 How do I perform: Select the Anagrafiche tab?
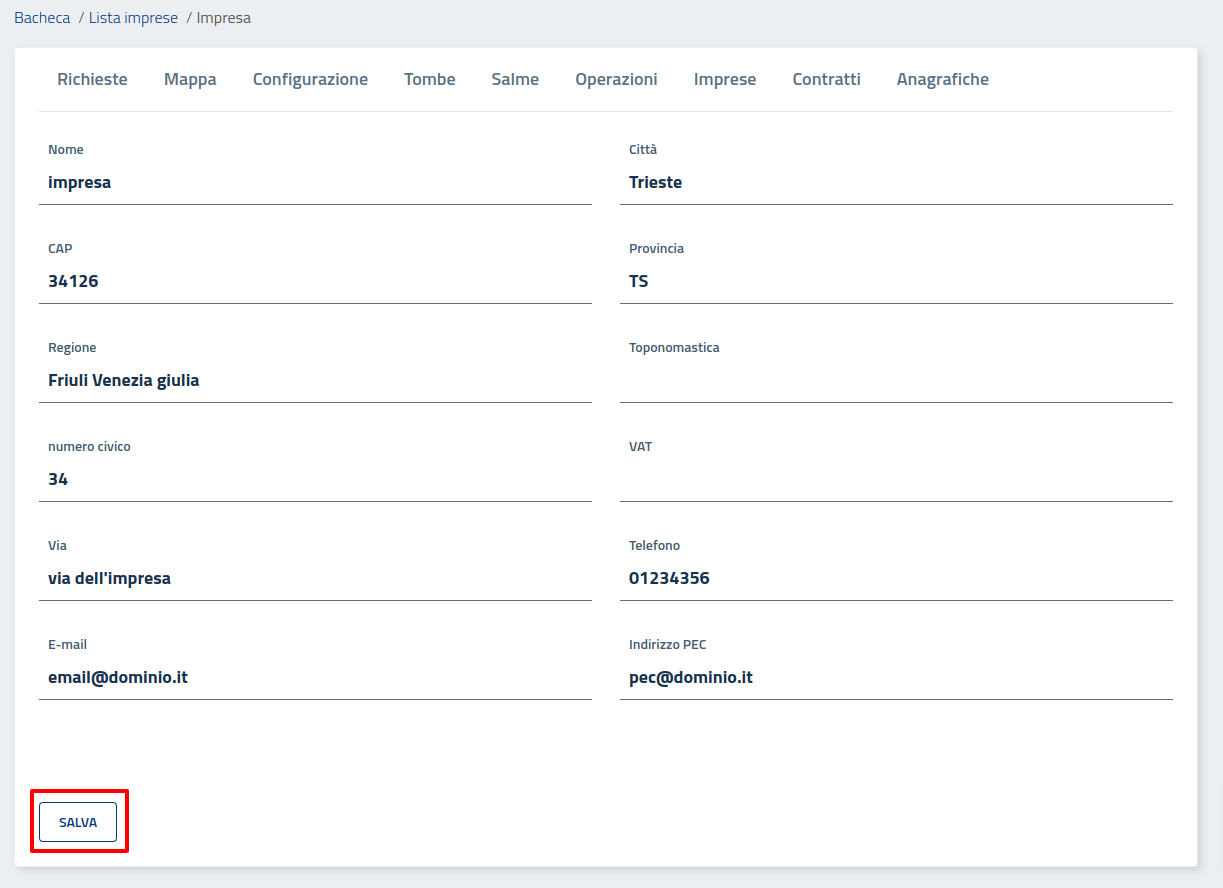(x=942, y=79)
